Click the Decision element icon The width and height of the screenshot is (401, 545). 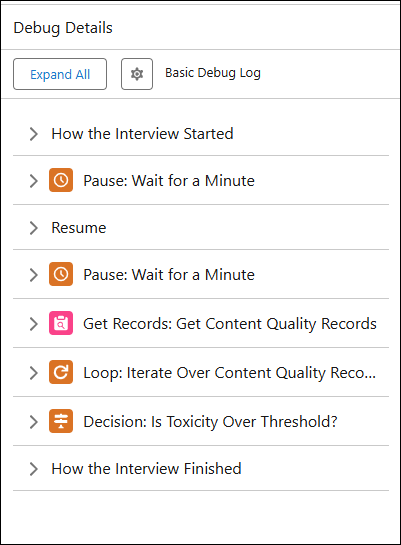click(x=61, y=421)
